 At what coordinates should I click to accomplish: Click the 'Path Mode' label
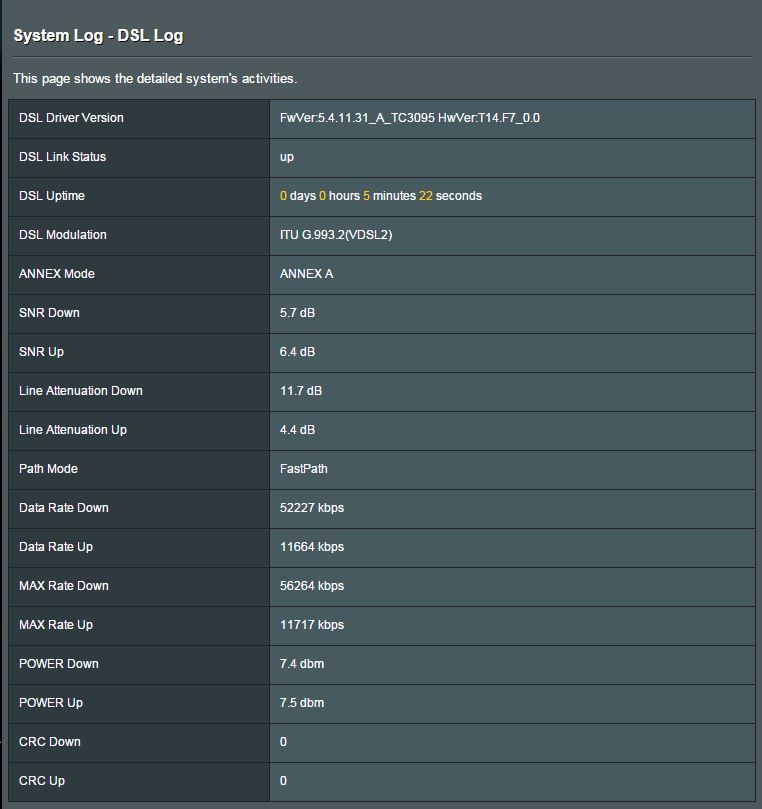(x=48, y=468)
